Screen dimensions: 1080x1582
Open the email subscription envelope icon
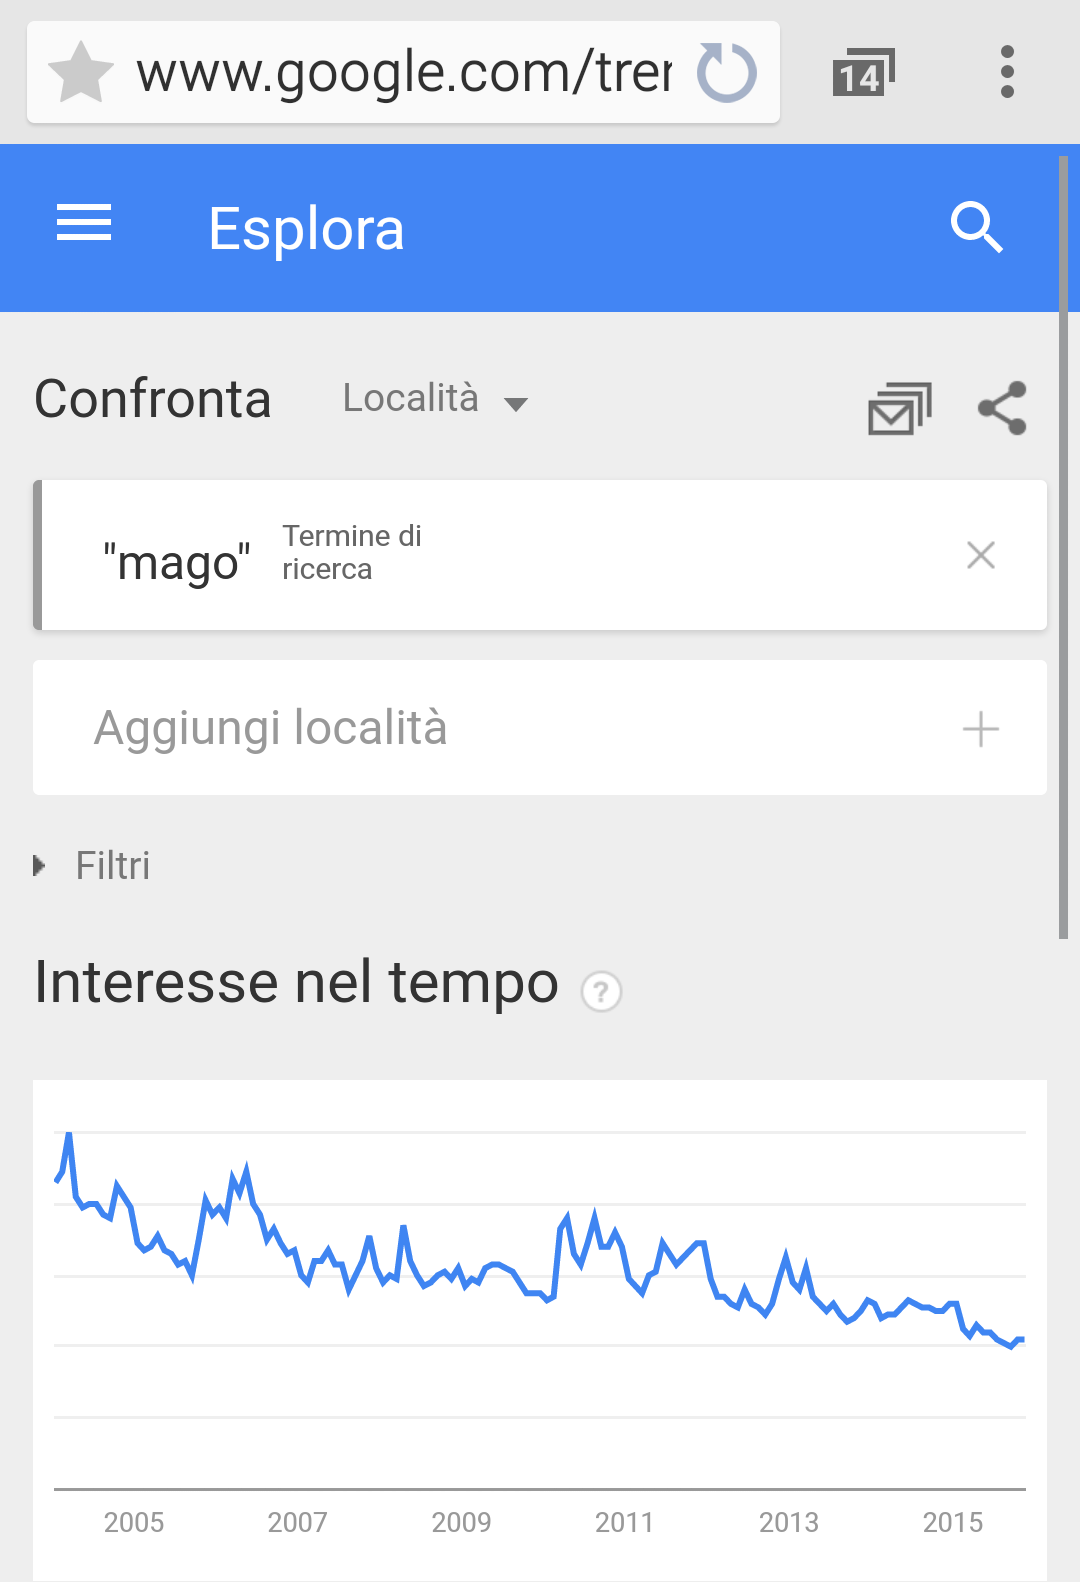[x=900, y=408]
